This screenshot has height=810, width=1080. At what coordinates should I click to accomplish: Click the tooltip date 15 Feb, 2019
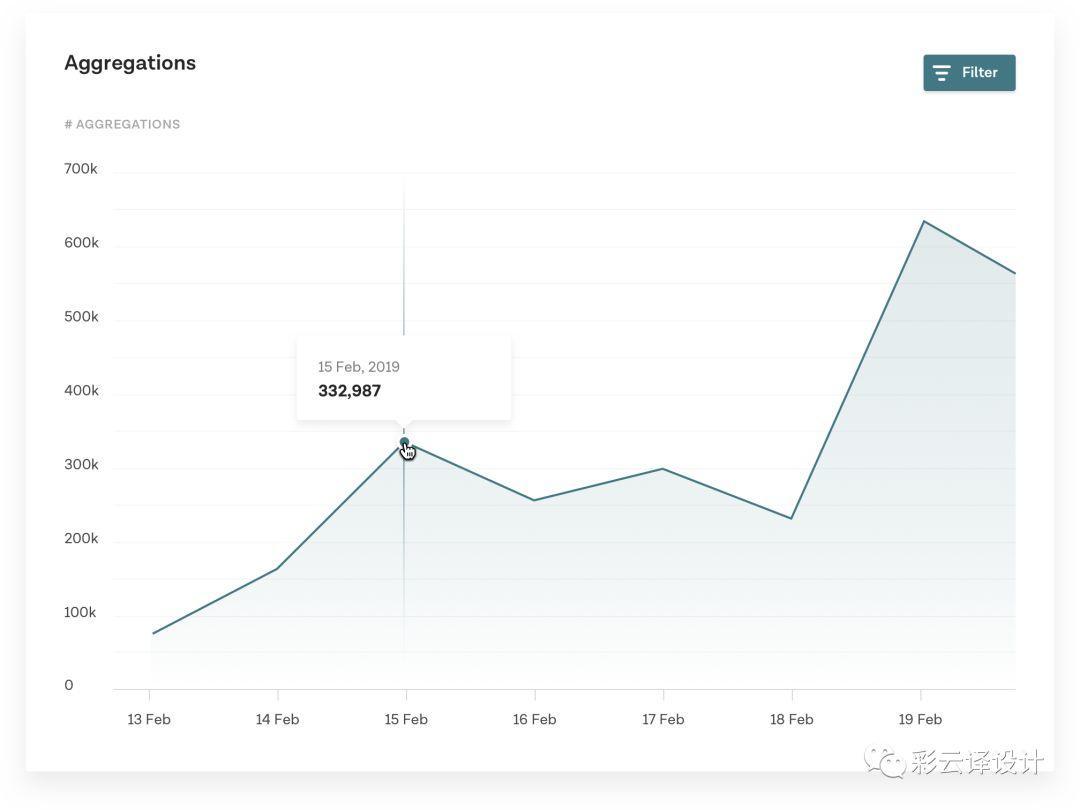[x=358, y=367]
